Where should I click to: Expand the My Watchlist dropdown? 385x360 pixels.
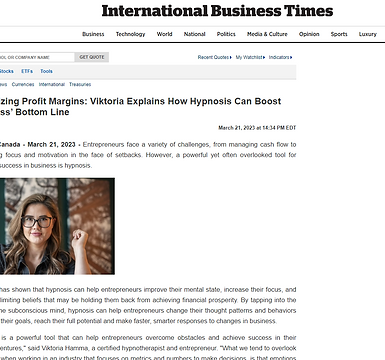250,57
